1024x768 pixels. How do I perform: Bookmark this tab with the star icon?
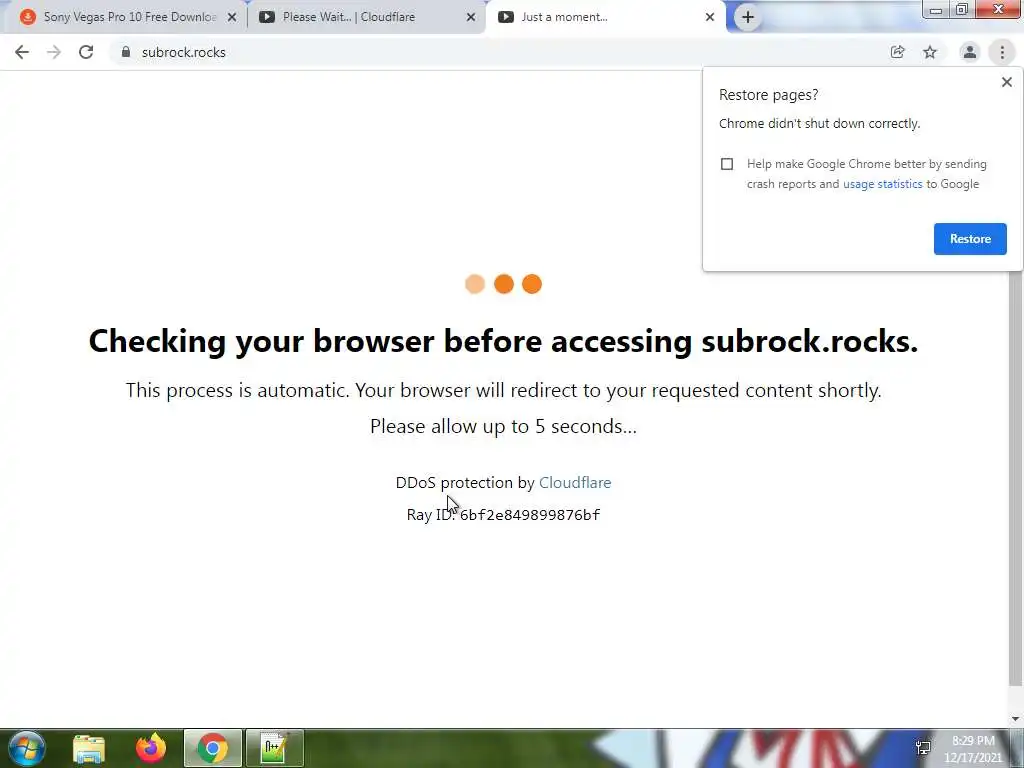coord(930,52)
